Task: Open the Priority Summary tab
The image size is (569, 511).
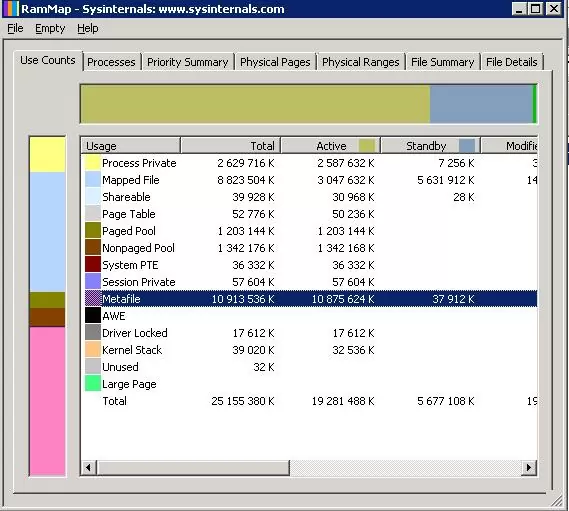Action: (x=188, y=62)
